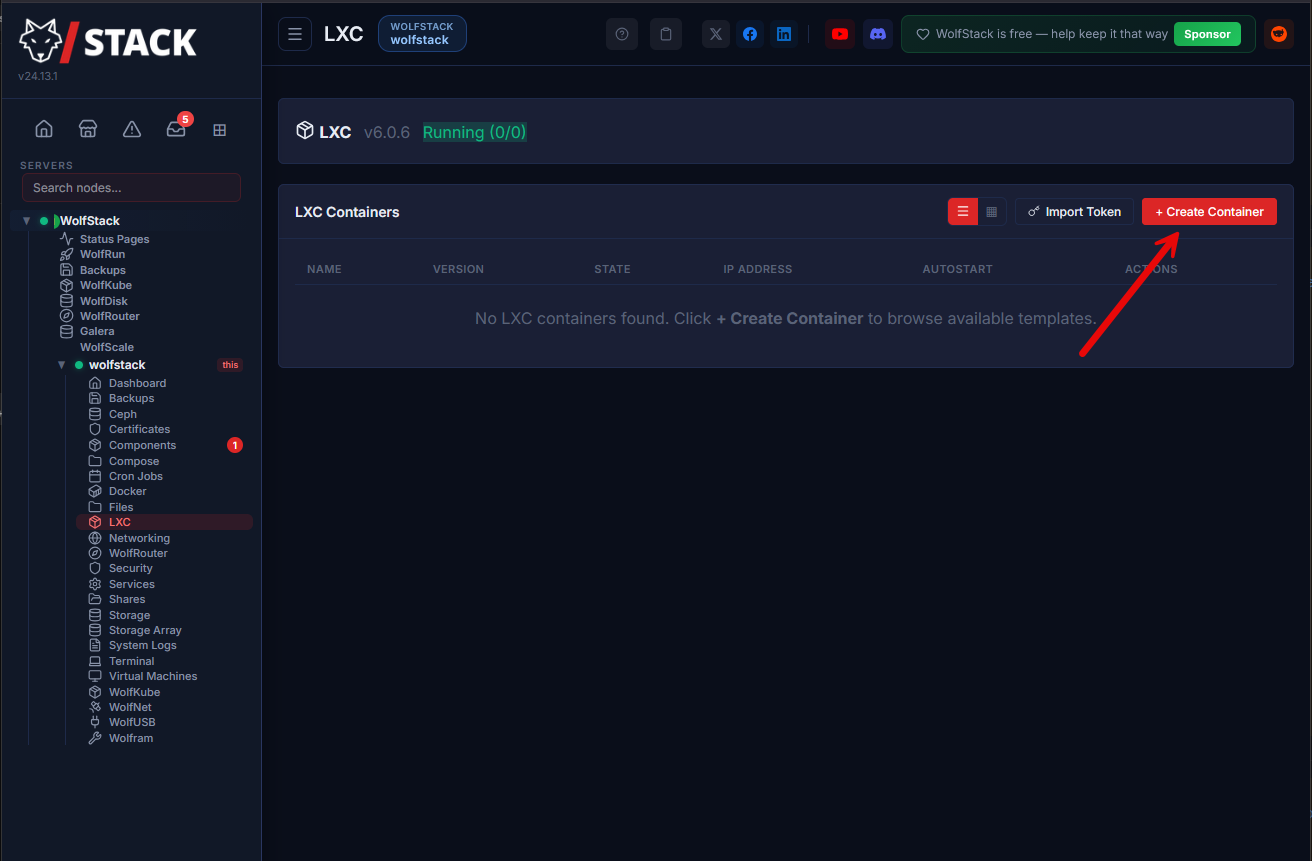
Task: Open Security in node menu
Action: (x=130, y=568)
